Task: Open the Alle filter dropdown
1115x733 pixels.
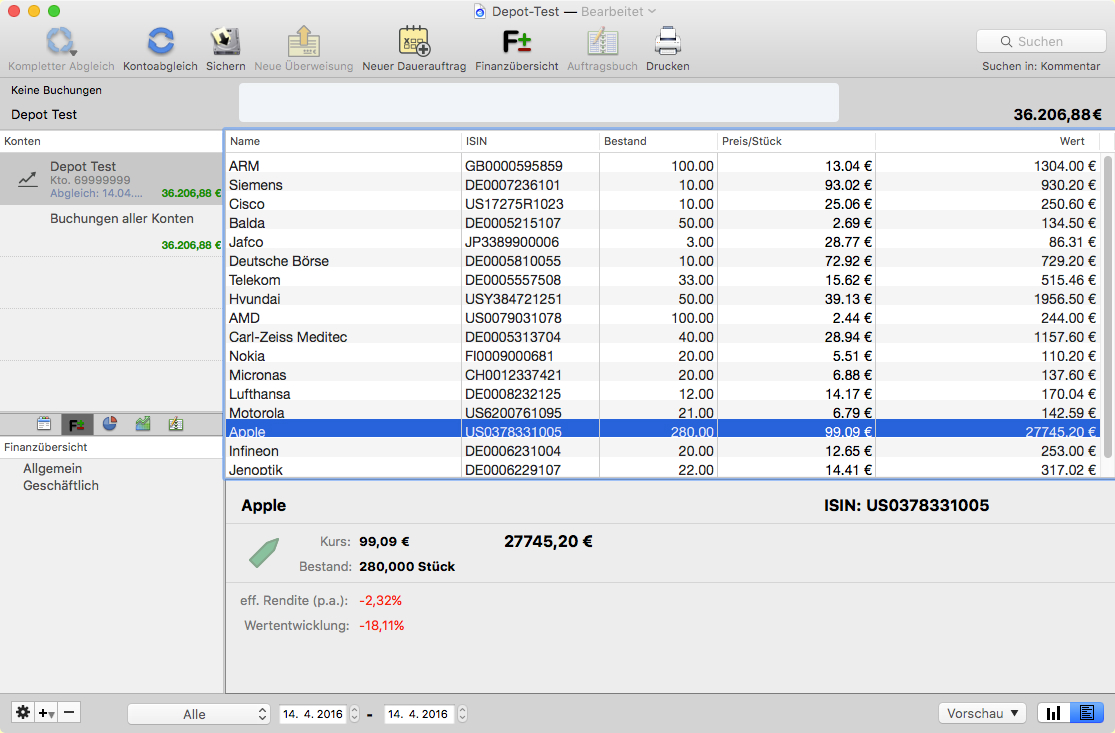Action: click(x=199, y=714)
